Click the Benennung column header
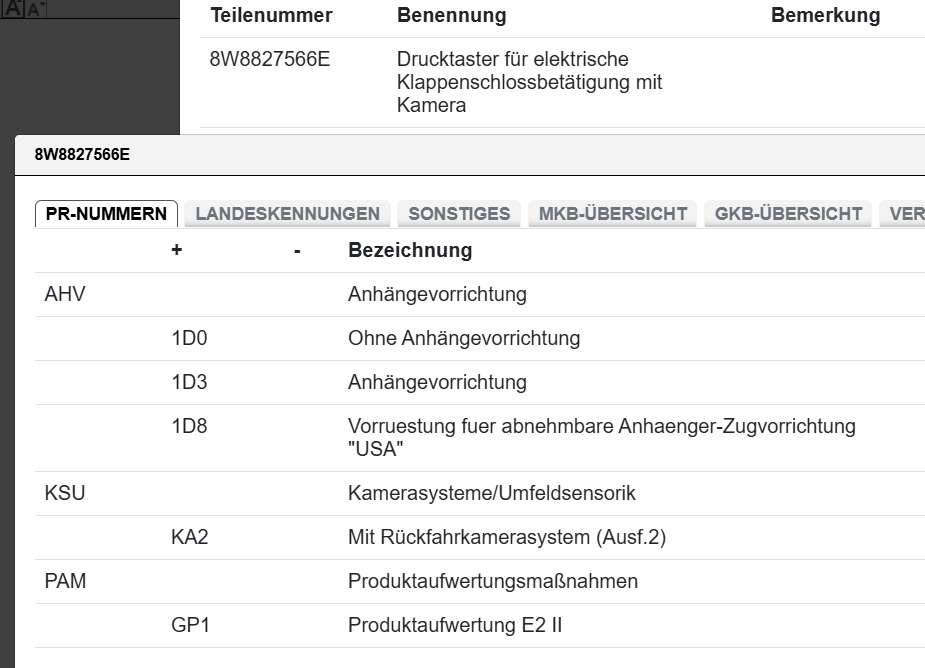Image resolution: width=925 pixels, height=668 pixels. click(x=451, y=16)
